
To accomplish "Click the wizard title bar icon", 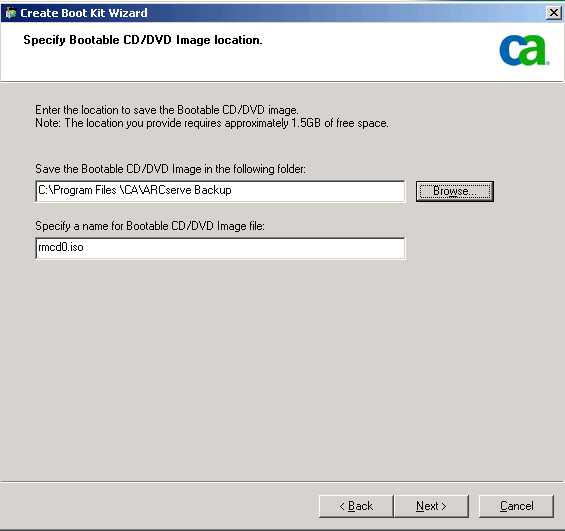I will 10,13.
